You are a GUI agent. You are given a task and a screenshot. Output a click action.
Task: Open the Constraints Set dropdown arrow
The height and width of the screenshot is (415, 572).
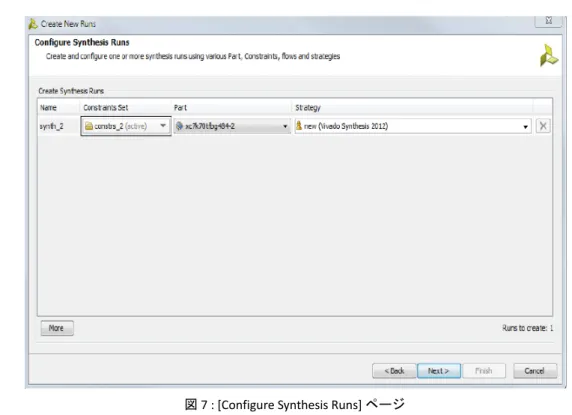163,126
